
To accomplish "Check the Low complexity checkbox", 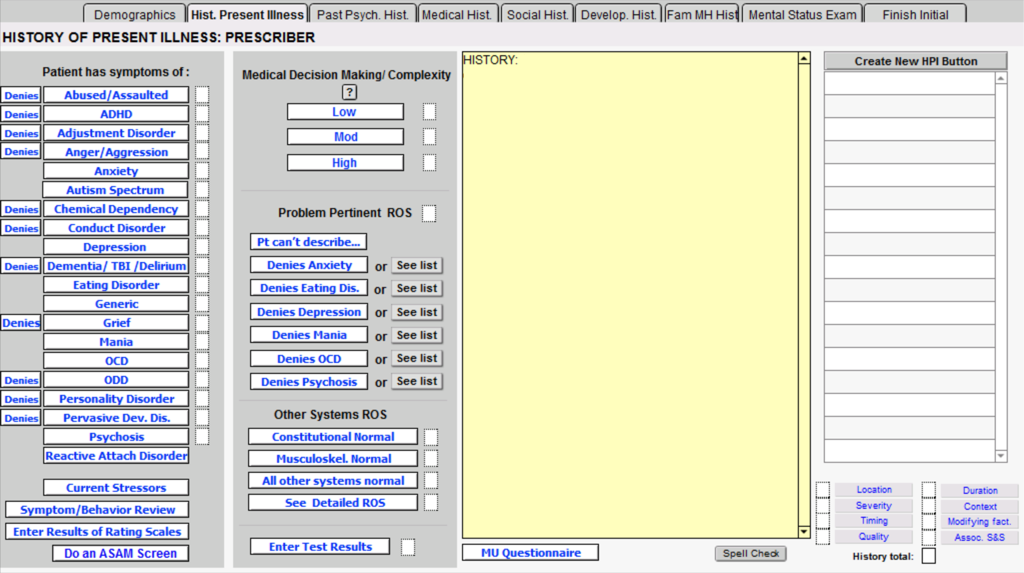I will point(429,112).
